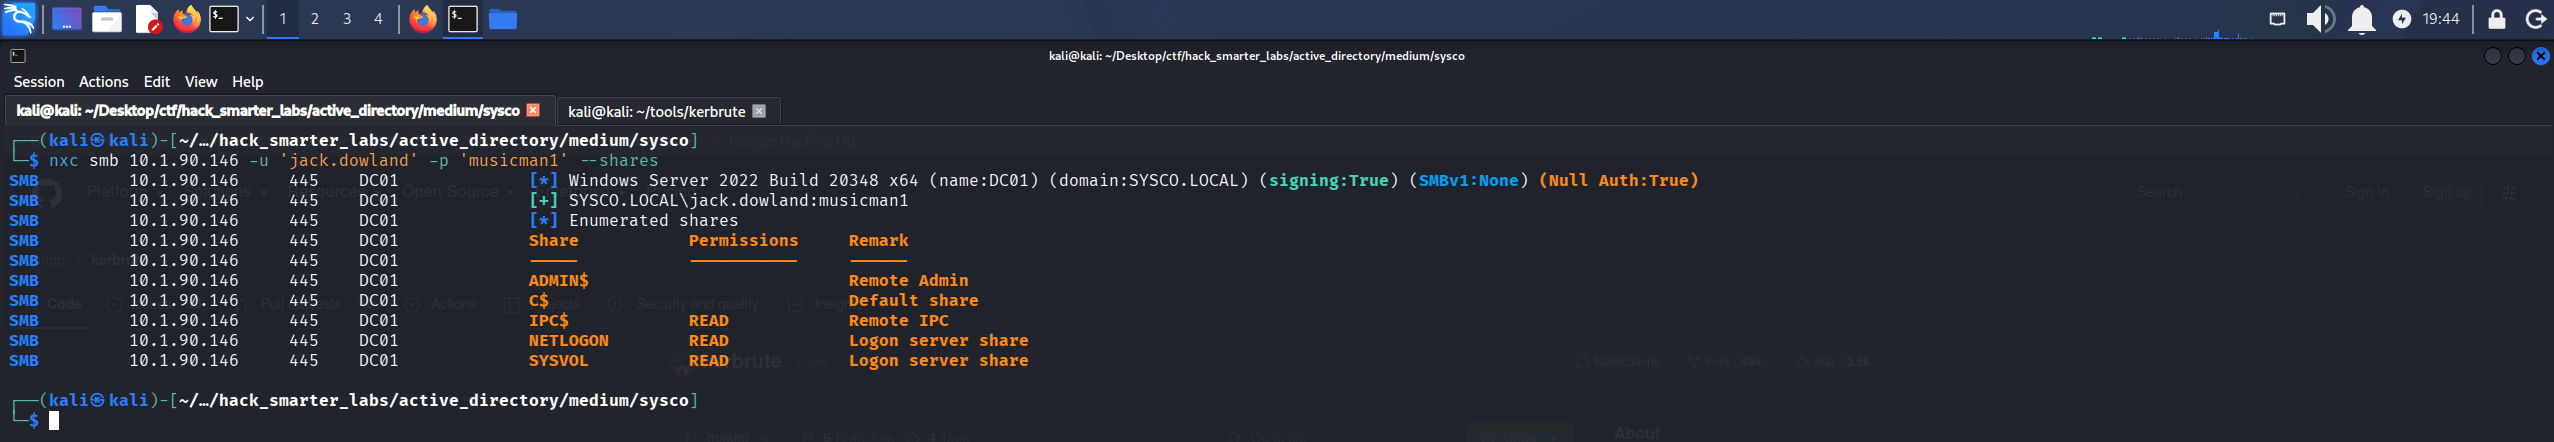
Task: Expand the terminal launcher dropdown arrow
Action: (x=250, y=18)
